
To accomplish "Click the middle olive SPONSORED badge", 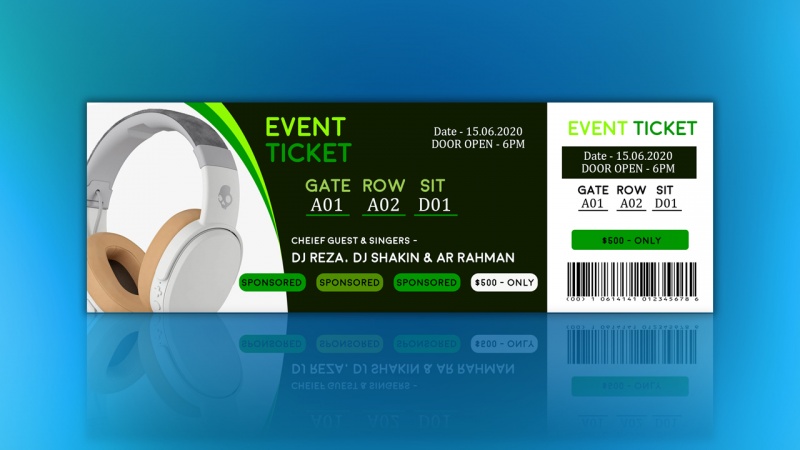I will [x=349, y=283].
